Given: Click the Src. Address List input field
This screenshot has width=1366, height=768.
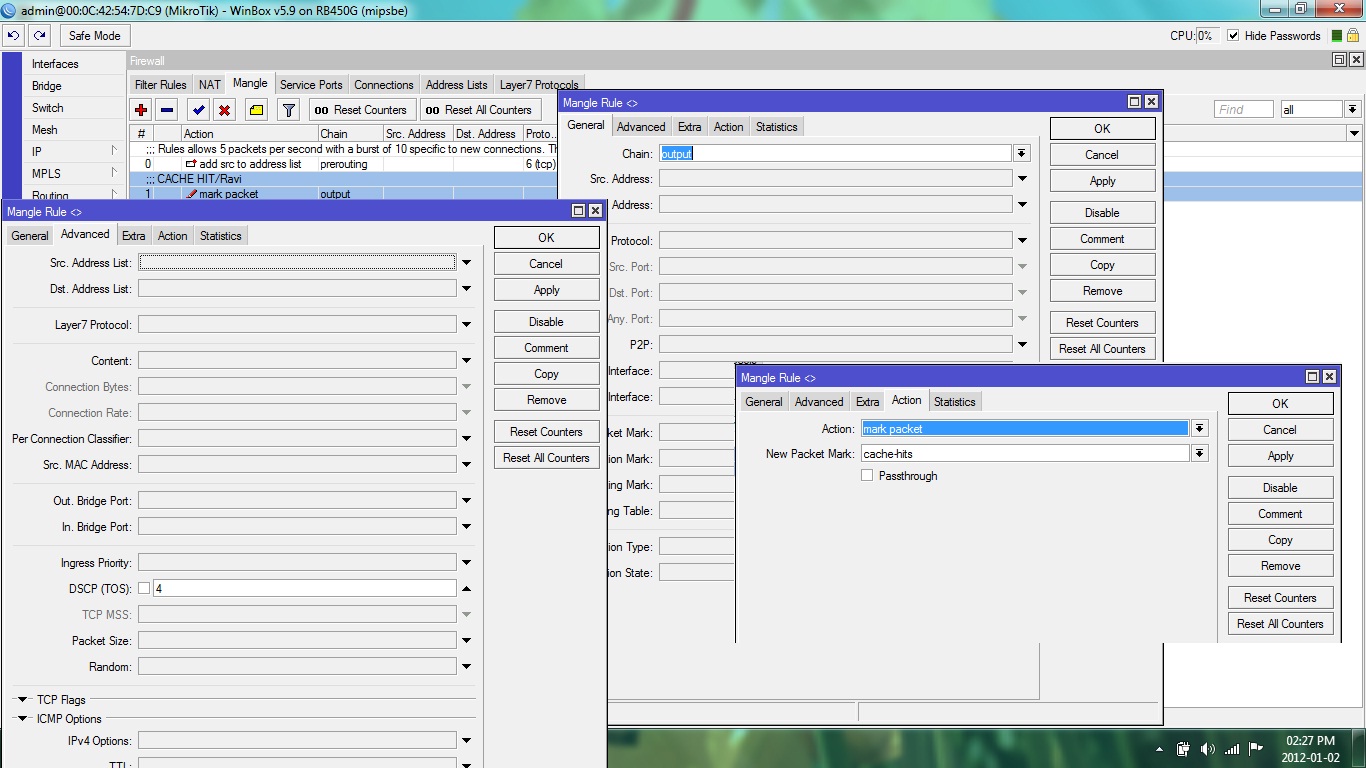Looking at the screenshot, I should [297, 263].
